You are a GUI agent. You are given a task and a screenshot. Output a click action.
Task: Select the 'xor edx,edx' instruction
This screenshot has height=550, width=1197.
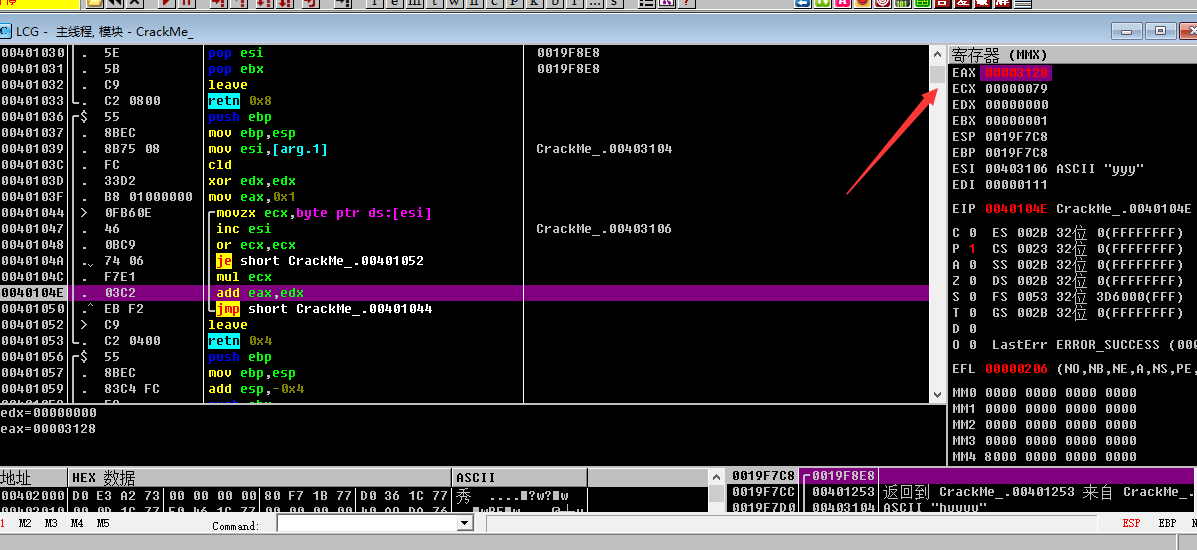pos(252,180)
